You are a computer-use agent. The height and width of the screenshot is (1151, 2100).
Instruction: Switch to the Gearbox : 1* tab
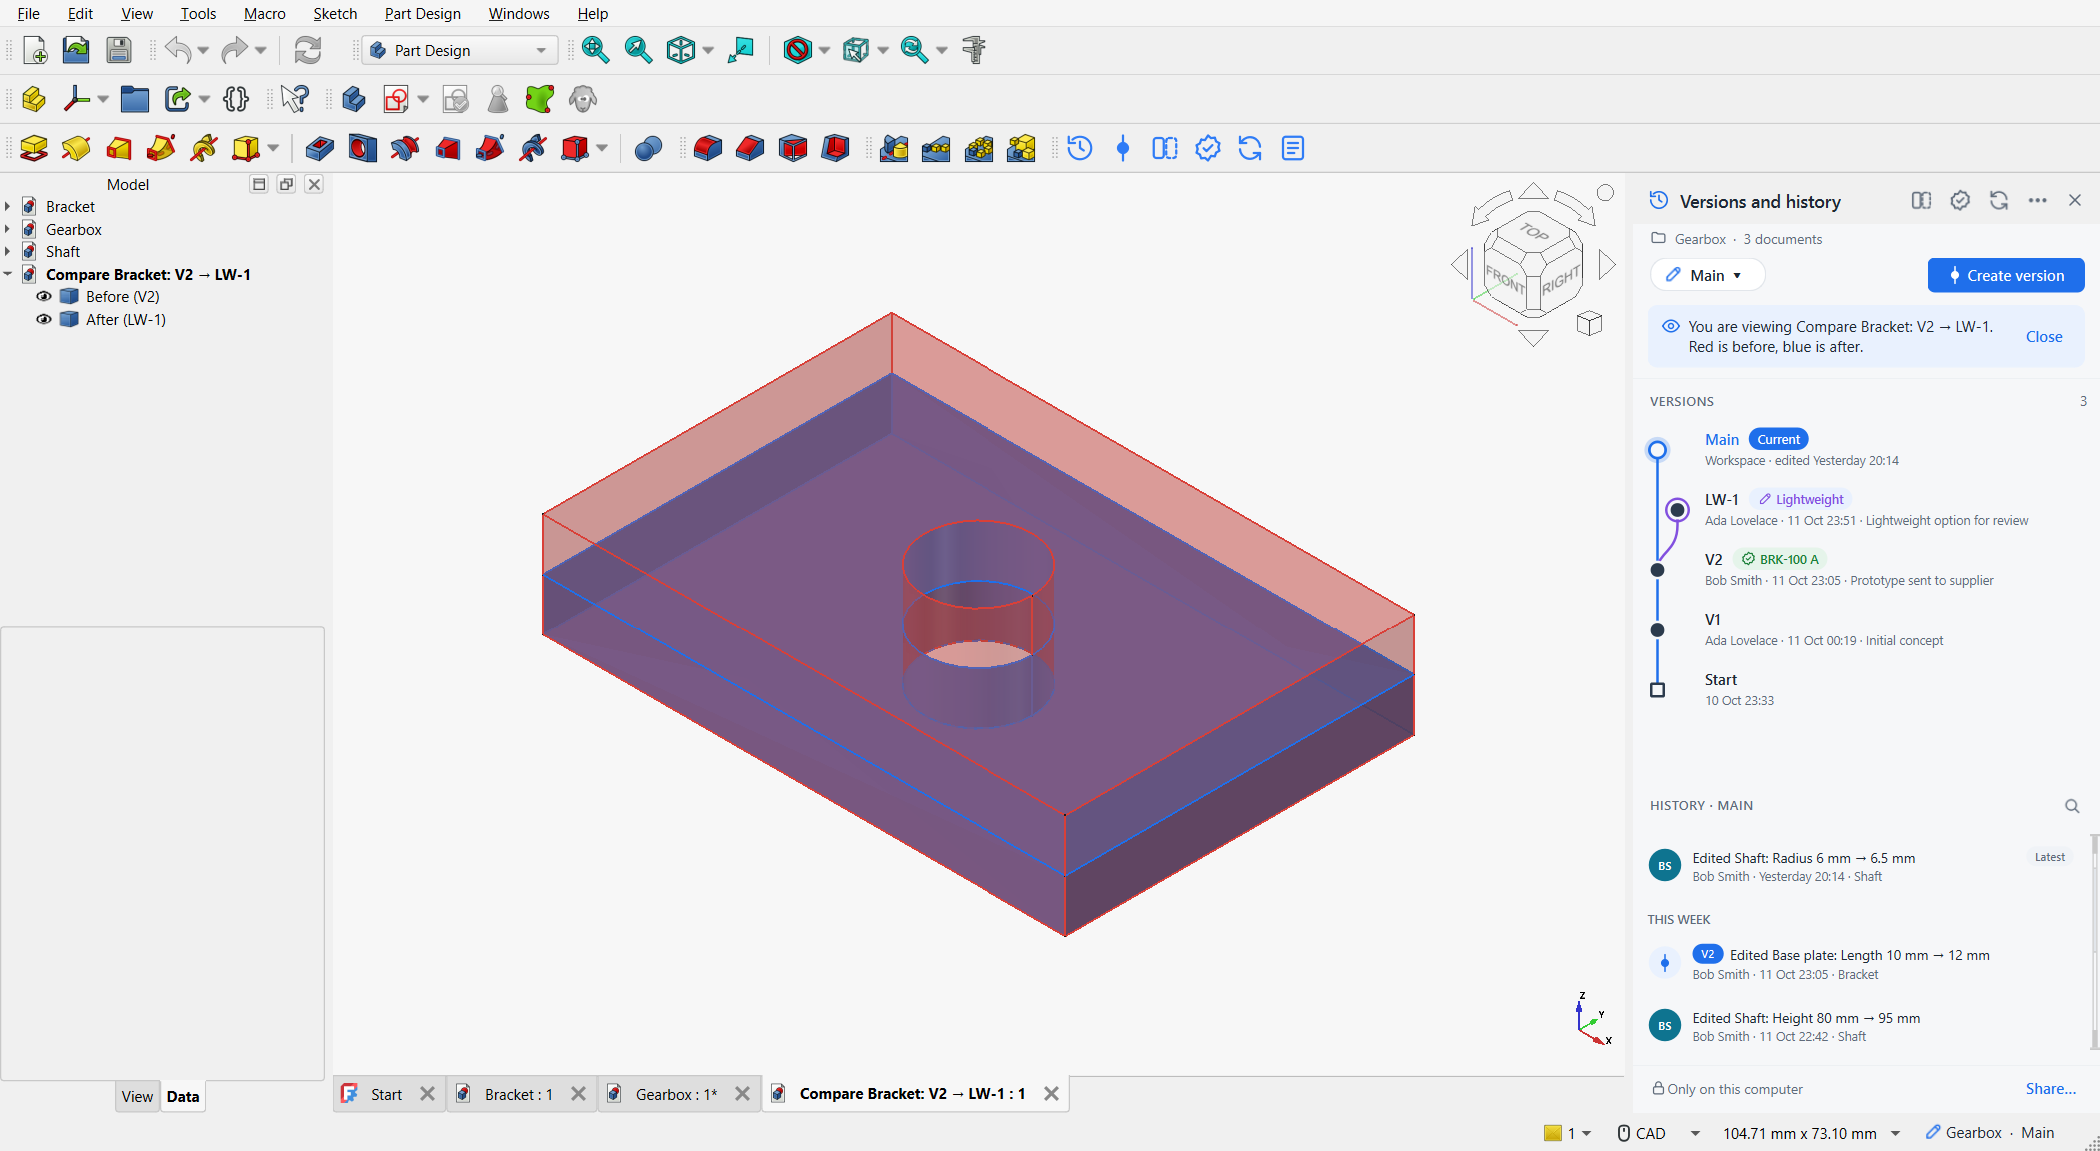pos(677,1094)
